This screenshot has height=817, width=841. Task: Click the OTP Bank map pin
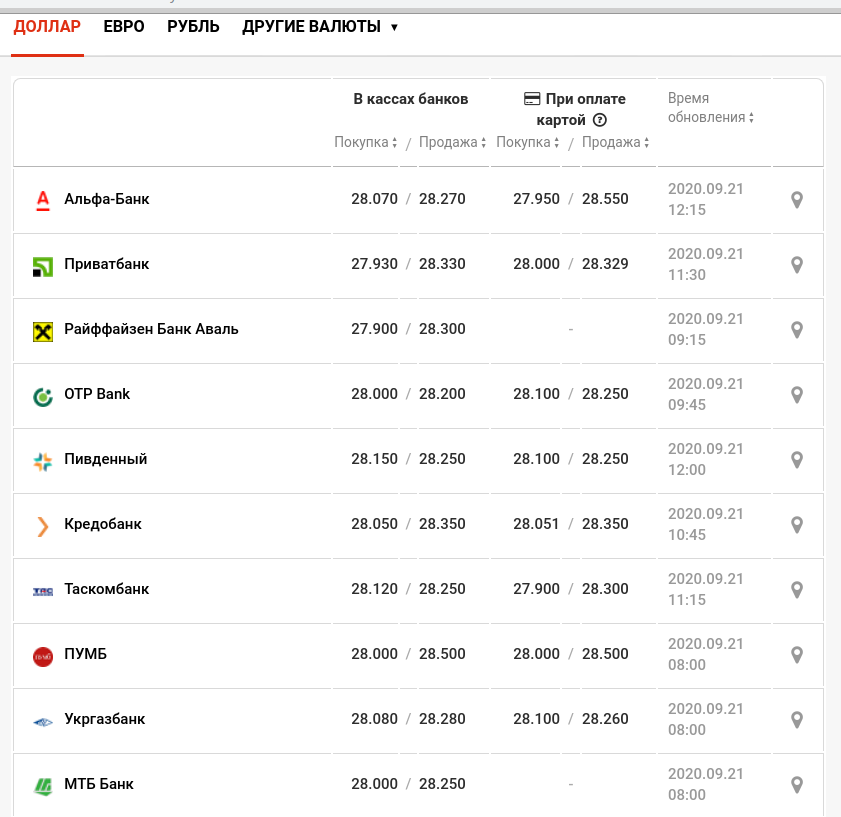pos(797,395)
